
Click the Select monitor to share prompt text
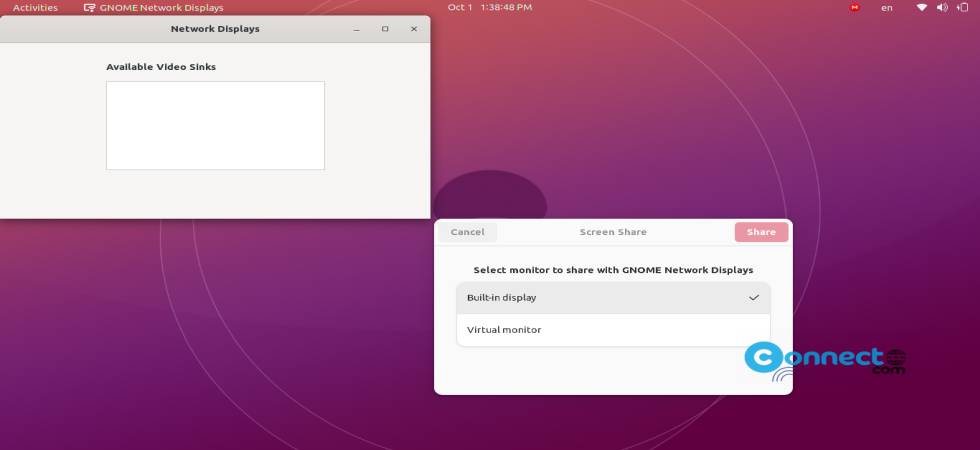[x=613, y=270]
